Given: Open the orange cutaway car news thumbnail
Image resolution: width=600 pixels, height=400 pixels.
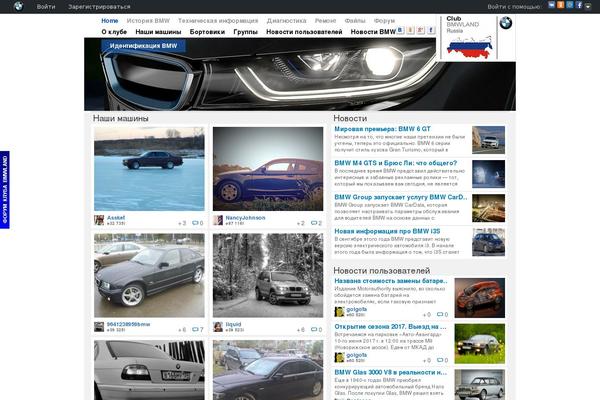Looking at the screenshot, I should pyautogui.click(x=480, y=298).
